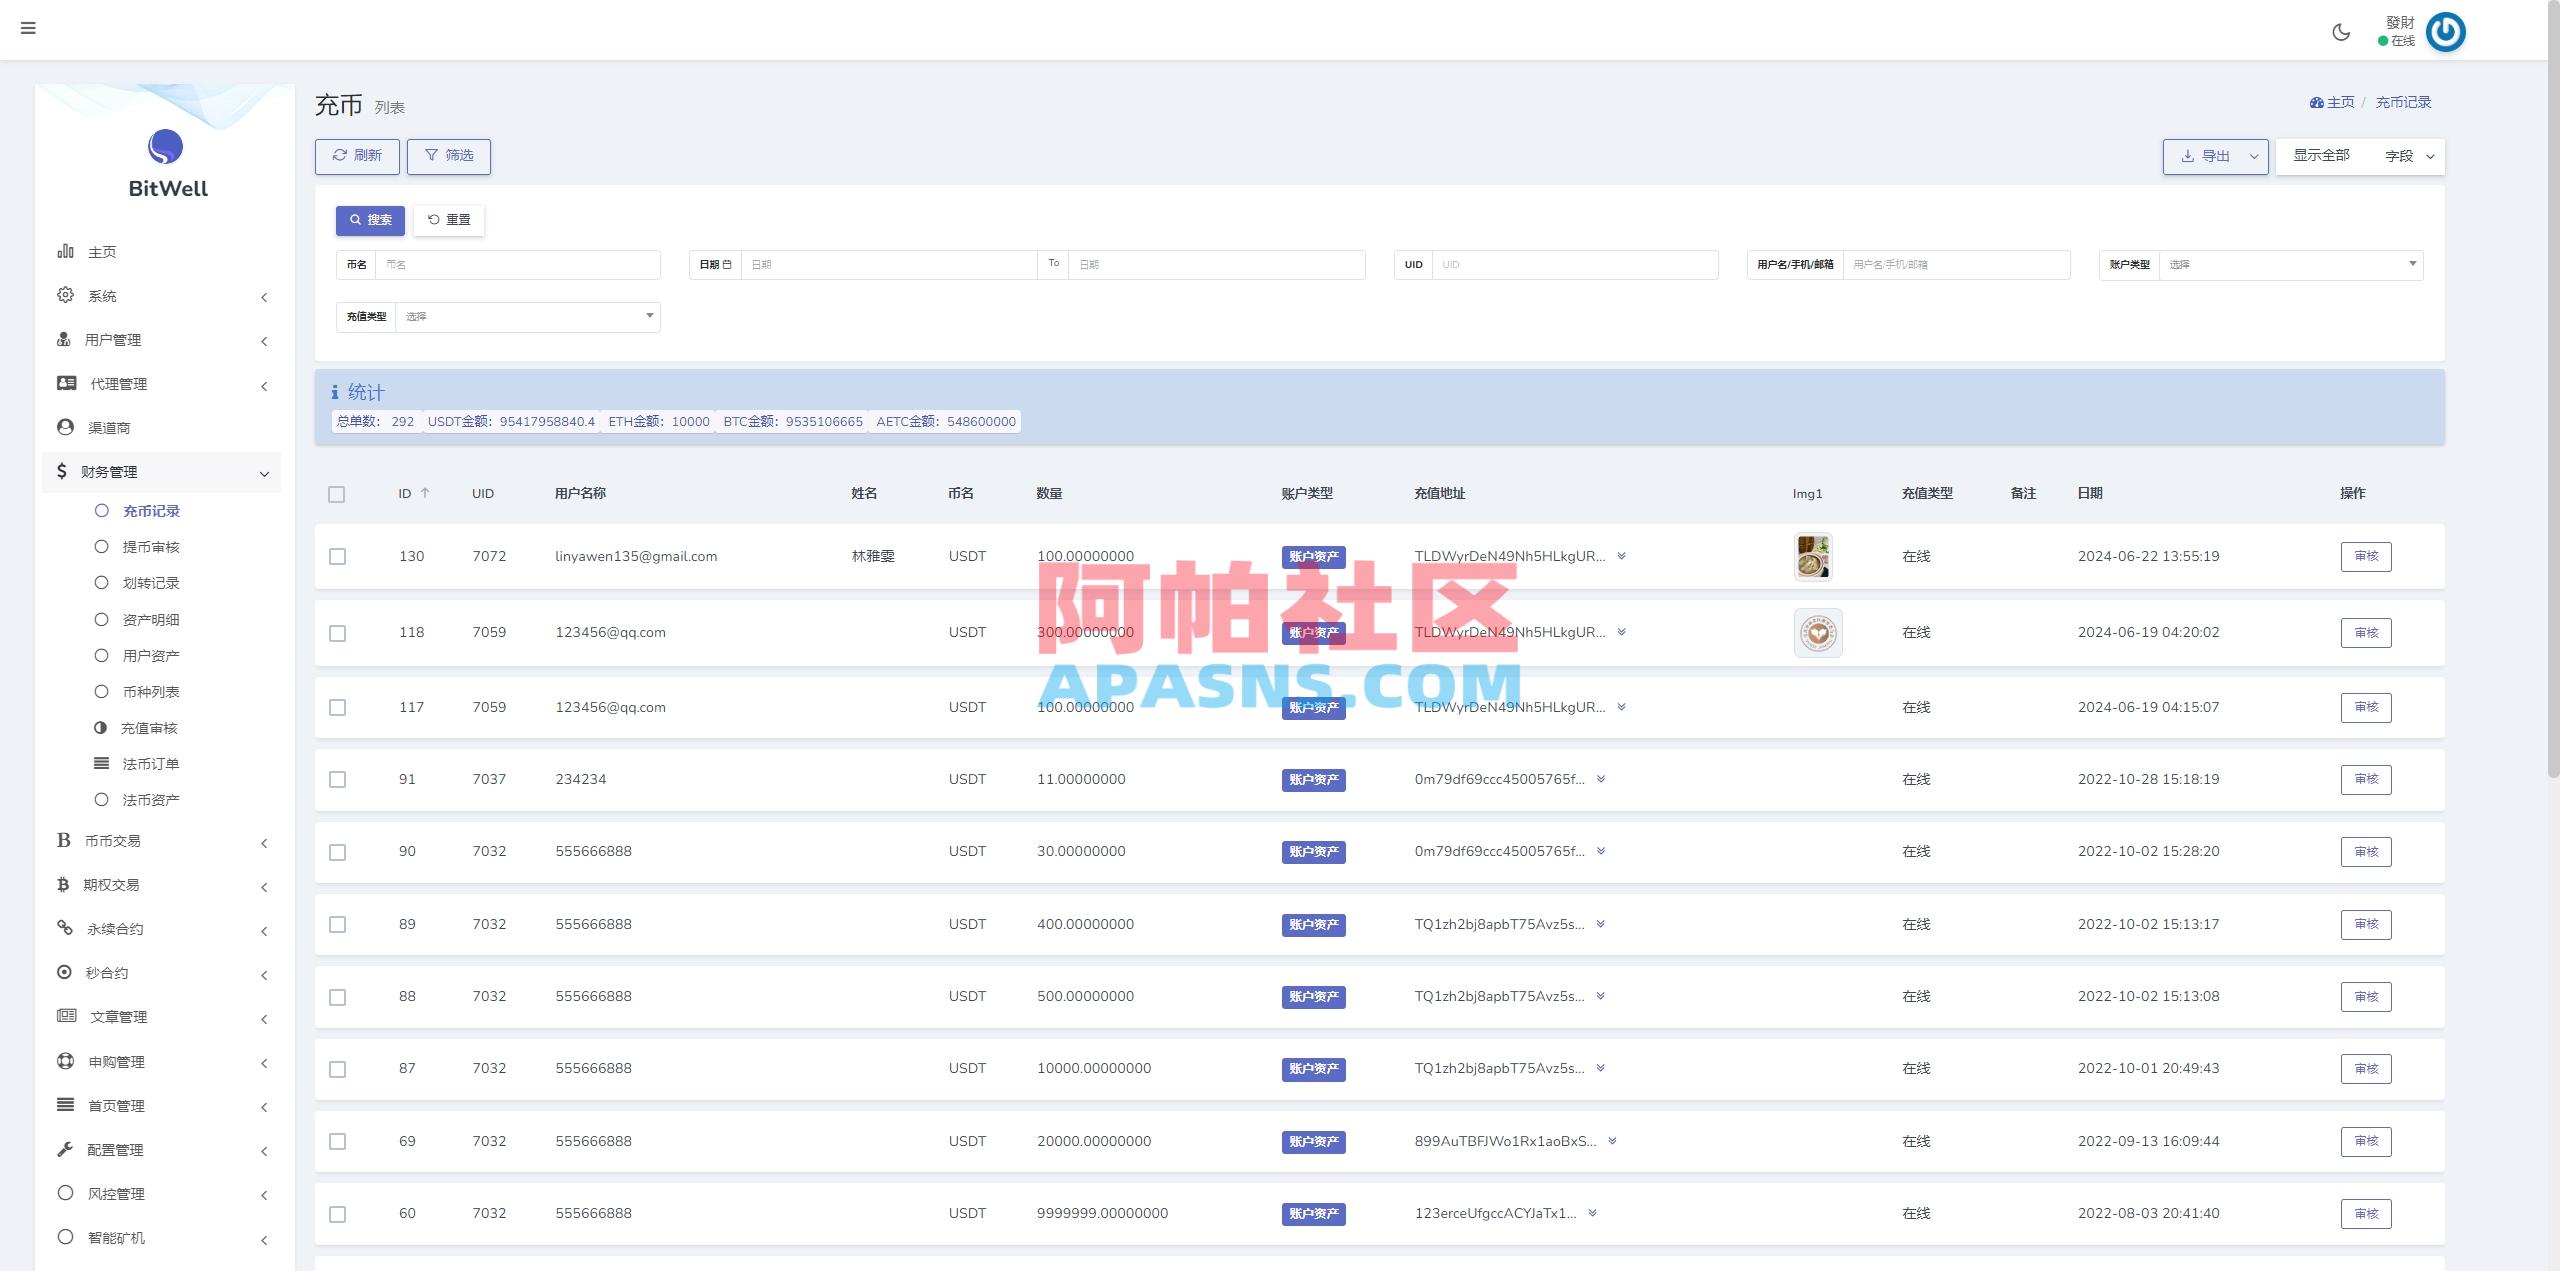Select the 配置管理 wrench icon in sidebar
2560x1271 pixels.
click(117, 1149)
